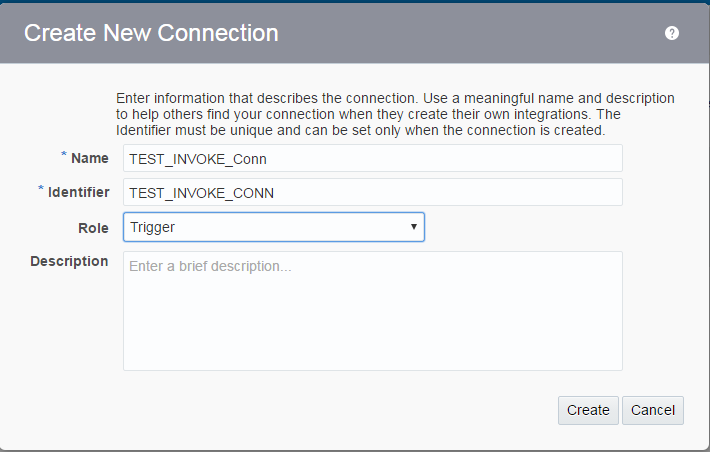The image size is (710, 452).
Task: Click the Description label
Action: 69,261
